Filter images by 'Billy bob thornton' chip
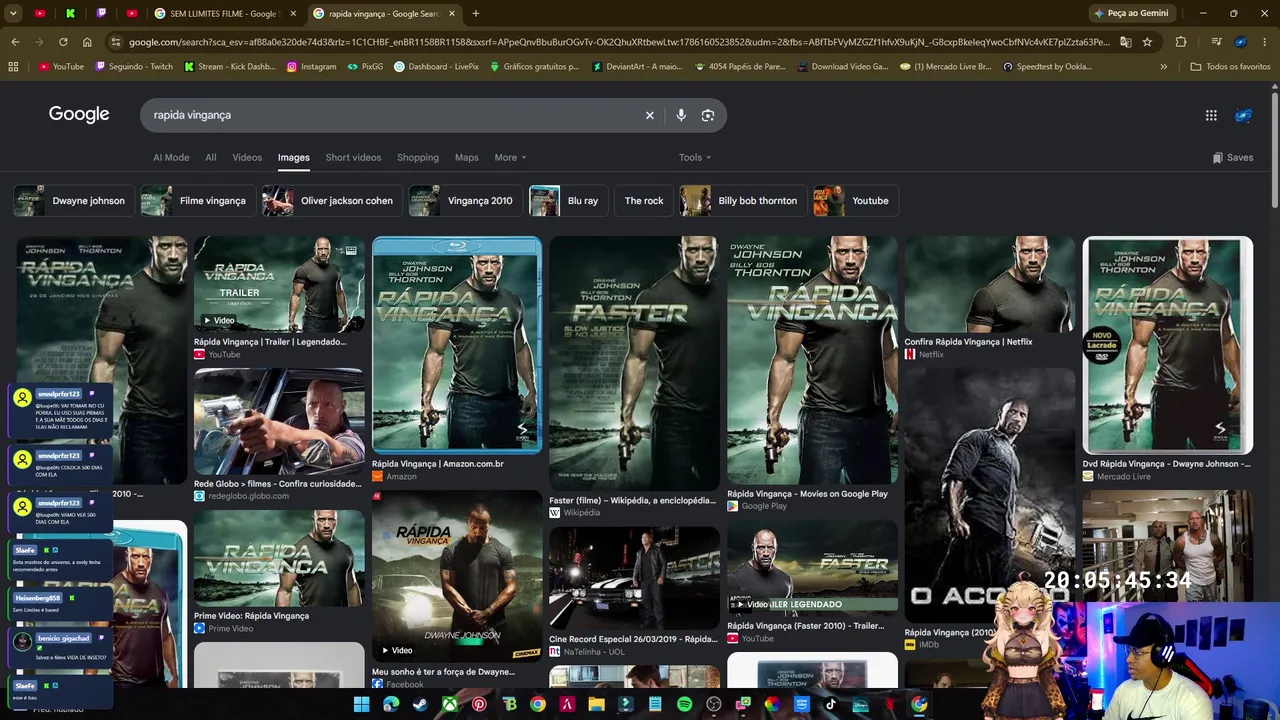 [743, 201]
